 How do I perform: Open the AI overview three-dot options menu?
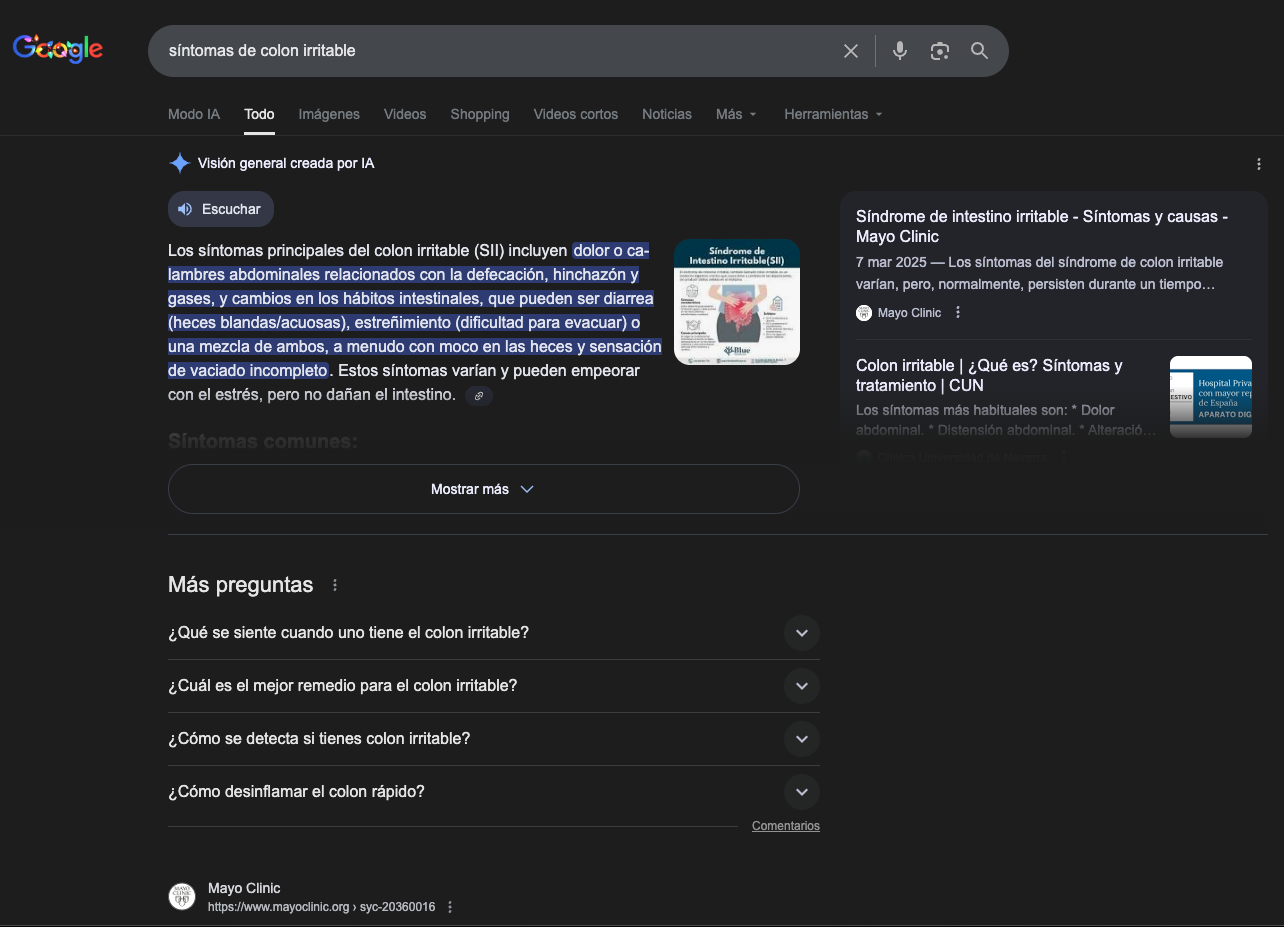pos(1259,164)
